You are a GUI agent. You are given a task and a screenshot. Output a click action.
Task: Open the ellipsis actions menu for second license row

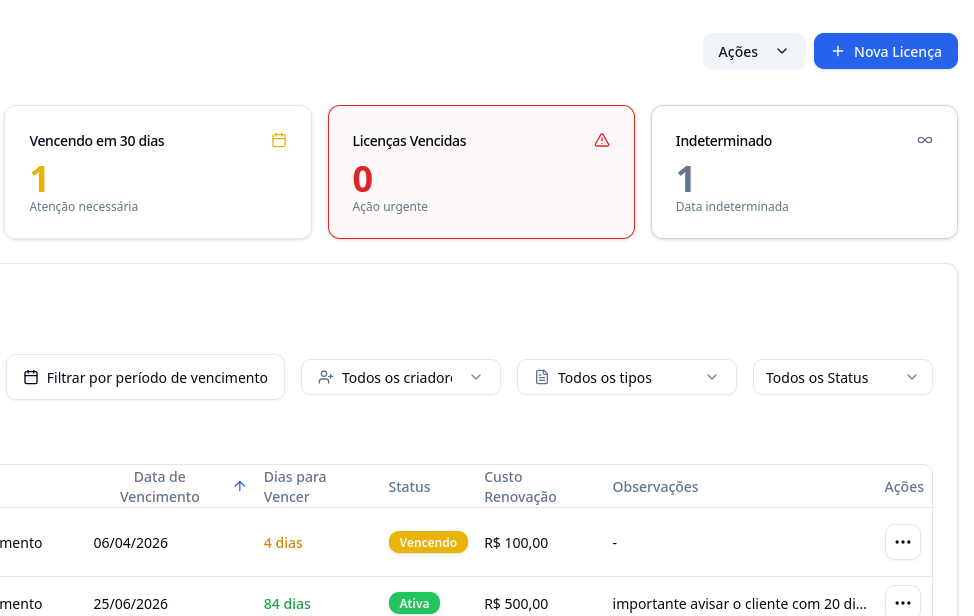(903, 601)
